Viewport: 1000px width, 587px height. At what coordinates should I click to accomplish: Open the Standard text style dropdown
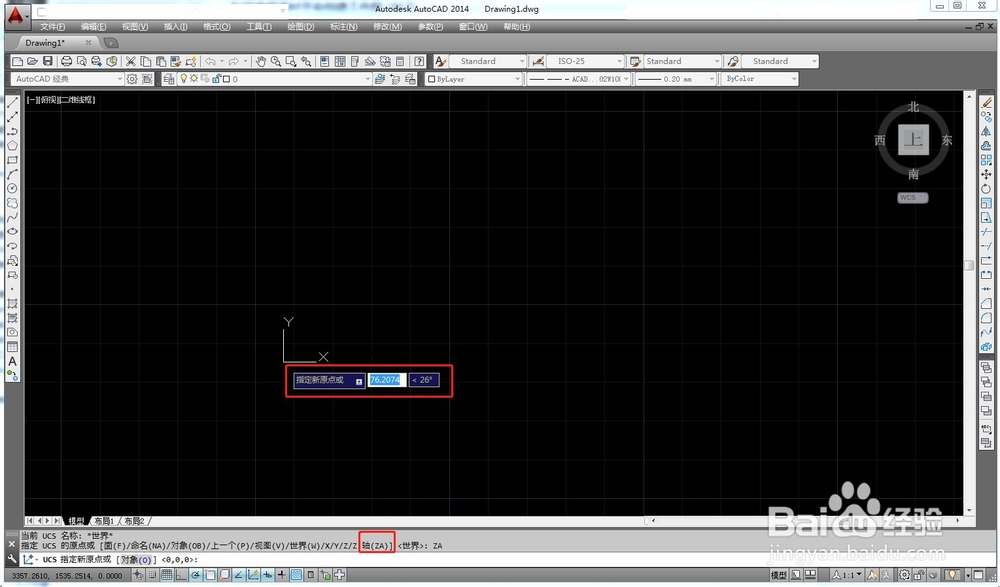489,61
